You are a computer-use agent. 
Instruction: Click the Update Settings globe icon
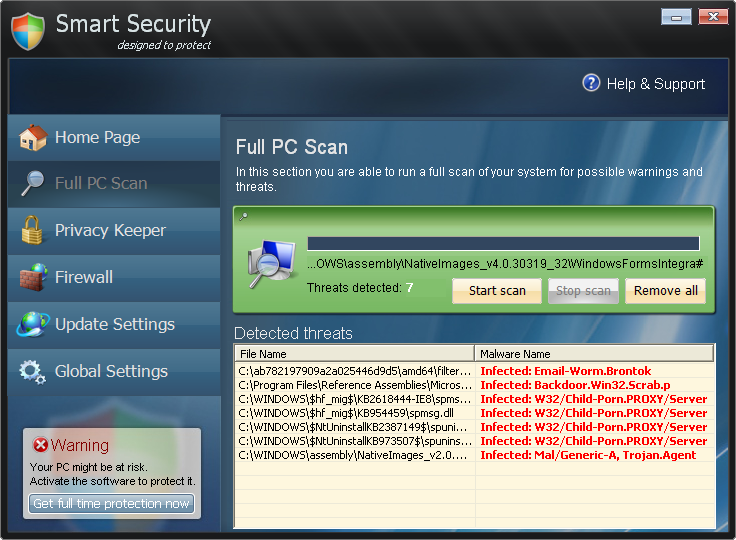33,324
